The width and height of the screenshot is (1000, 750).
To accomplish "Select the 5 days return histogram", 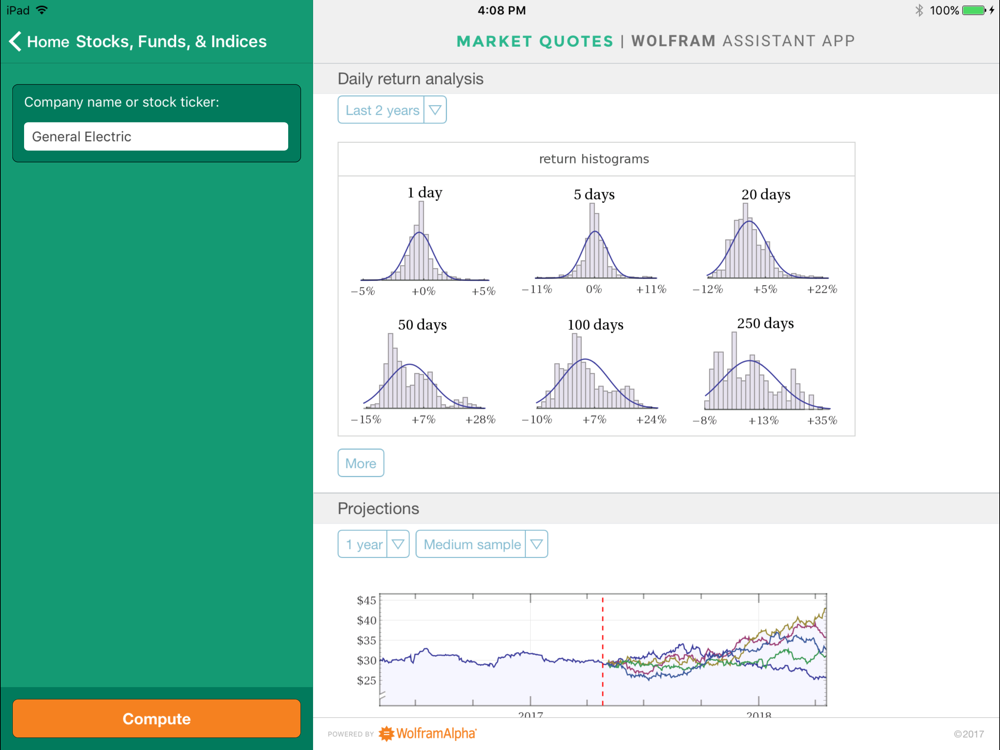I will 594,241.
